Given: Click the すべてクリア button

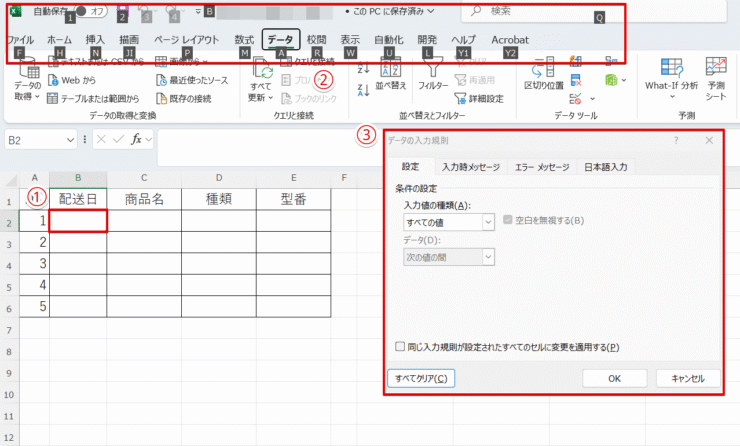Looking at the screenshot, I should coord(421,379).
